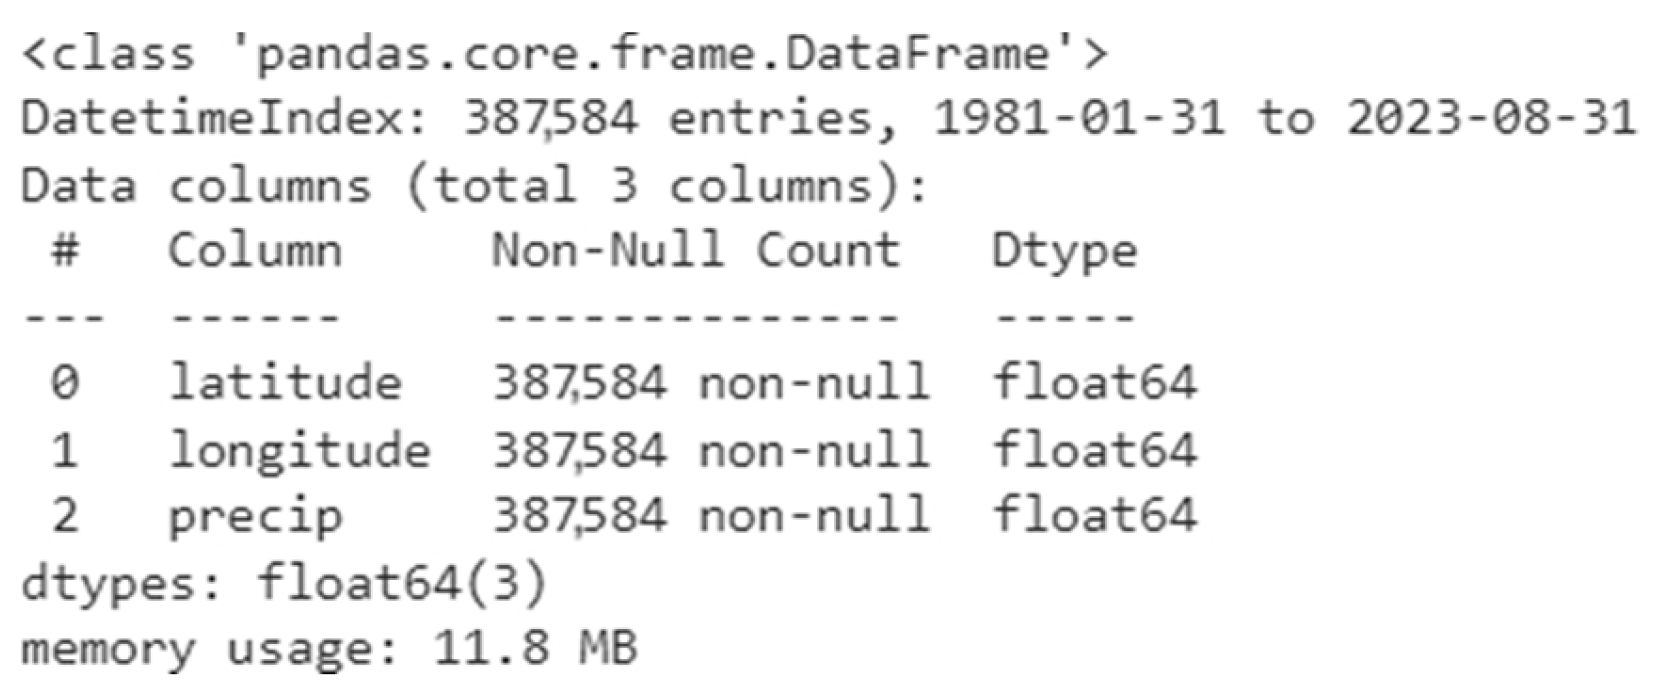Viewport: 1663px width, 690px height.
Task: Click the '#' column header
Action: 65,251
